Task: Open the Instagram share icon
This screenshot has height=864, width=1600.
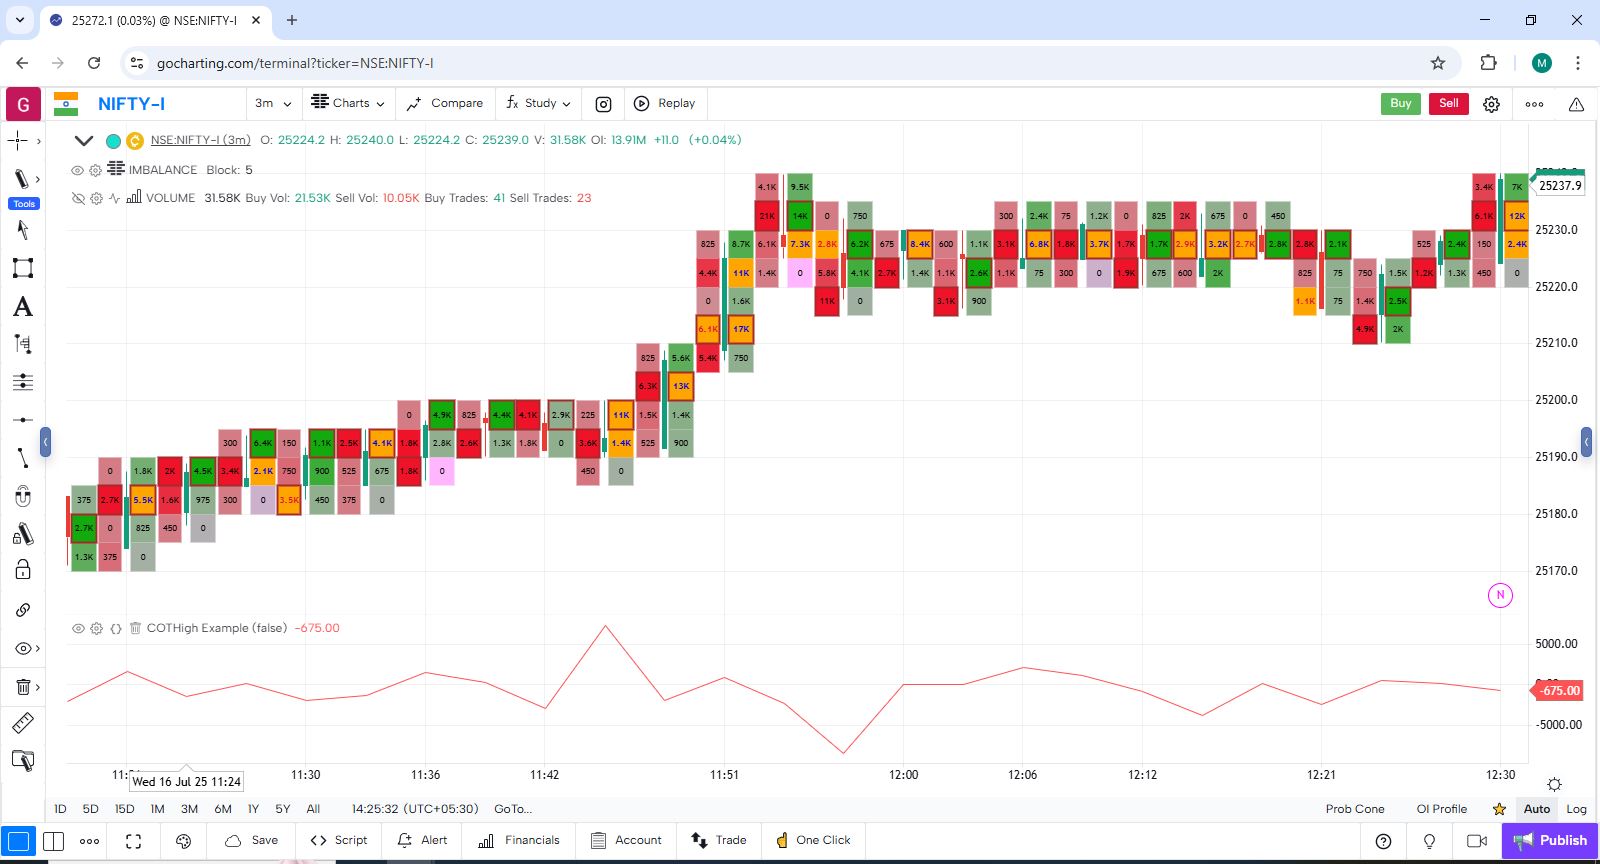Action: [x=603, y=104]
